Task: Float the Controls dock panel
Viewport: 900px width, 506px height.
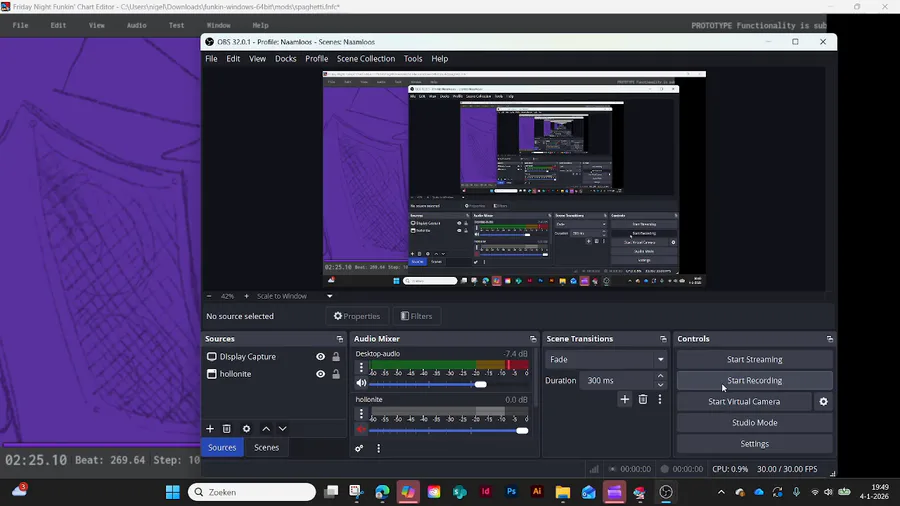Action: [x=829, y=339]
